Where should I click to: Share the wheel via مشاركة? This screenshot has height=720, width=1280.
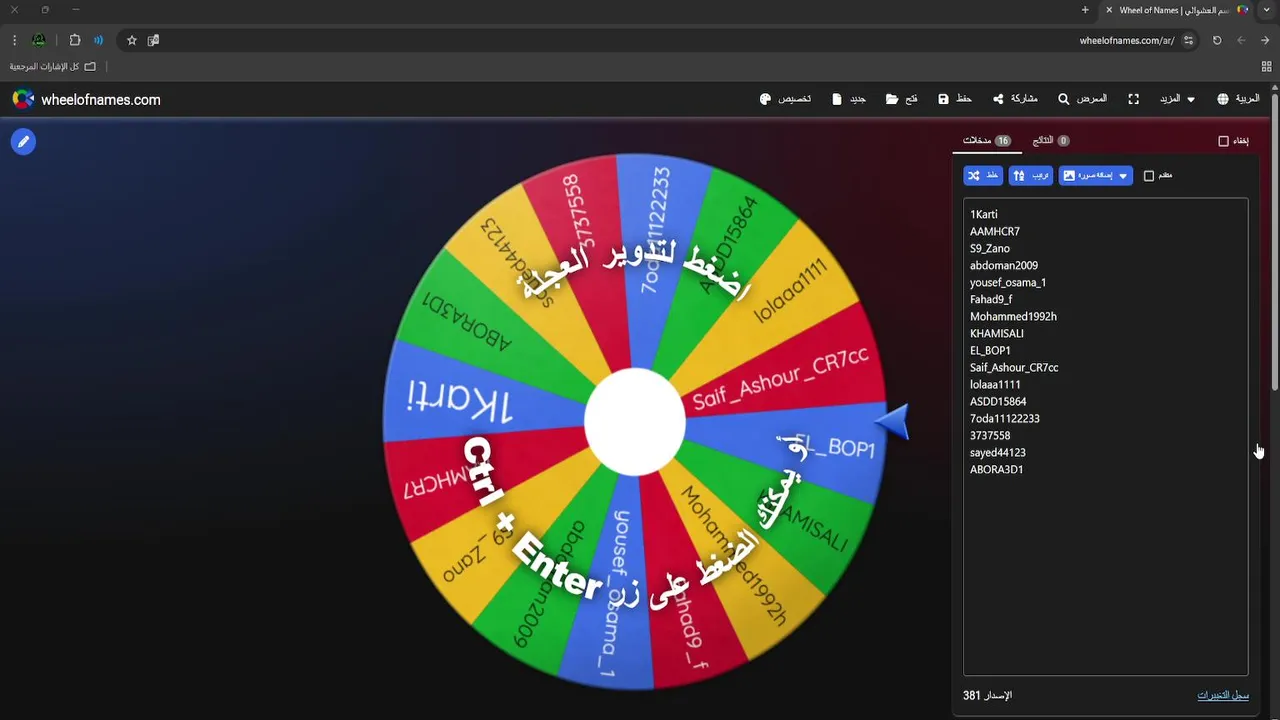tap(1015, 99)
